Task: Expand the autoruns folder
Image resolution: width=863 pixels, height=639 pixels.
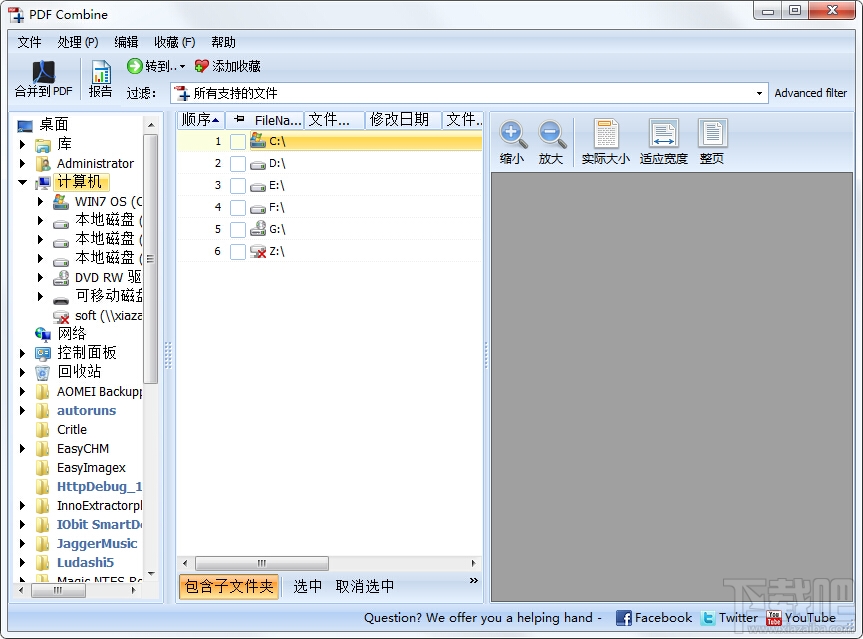Action: point(22,411)
